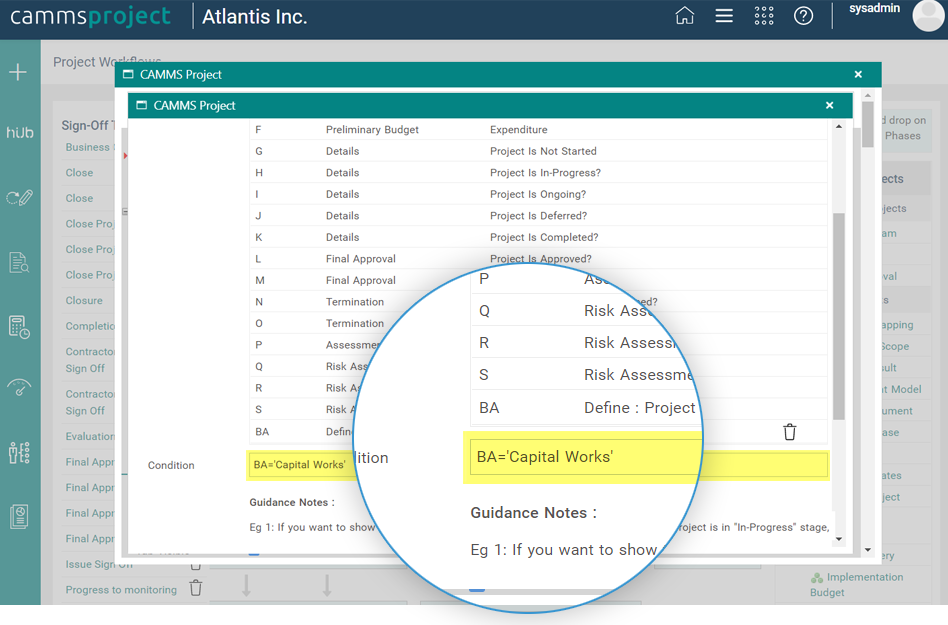Select row H Project Is In-Progress?
Viewport: 948px width, 625px height.
pyautogui.click(x=538, y=173)
